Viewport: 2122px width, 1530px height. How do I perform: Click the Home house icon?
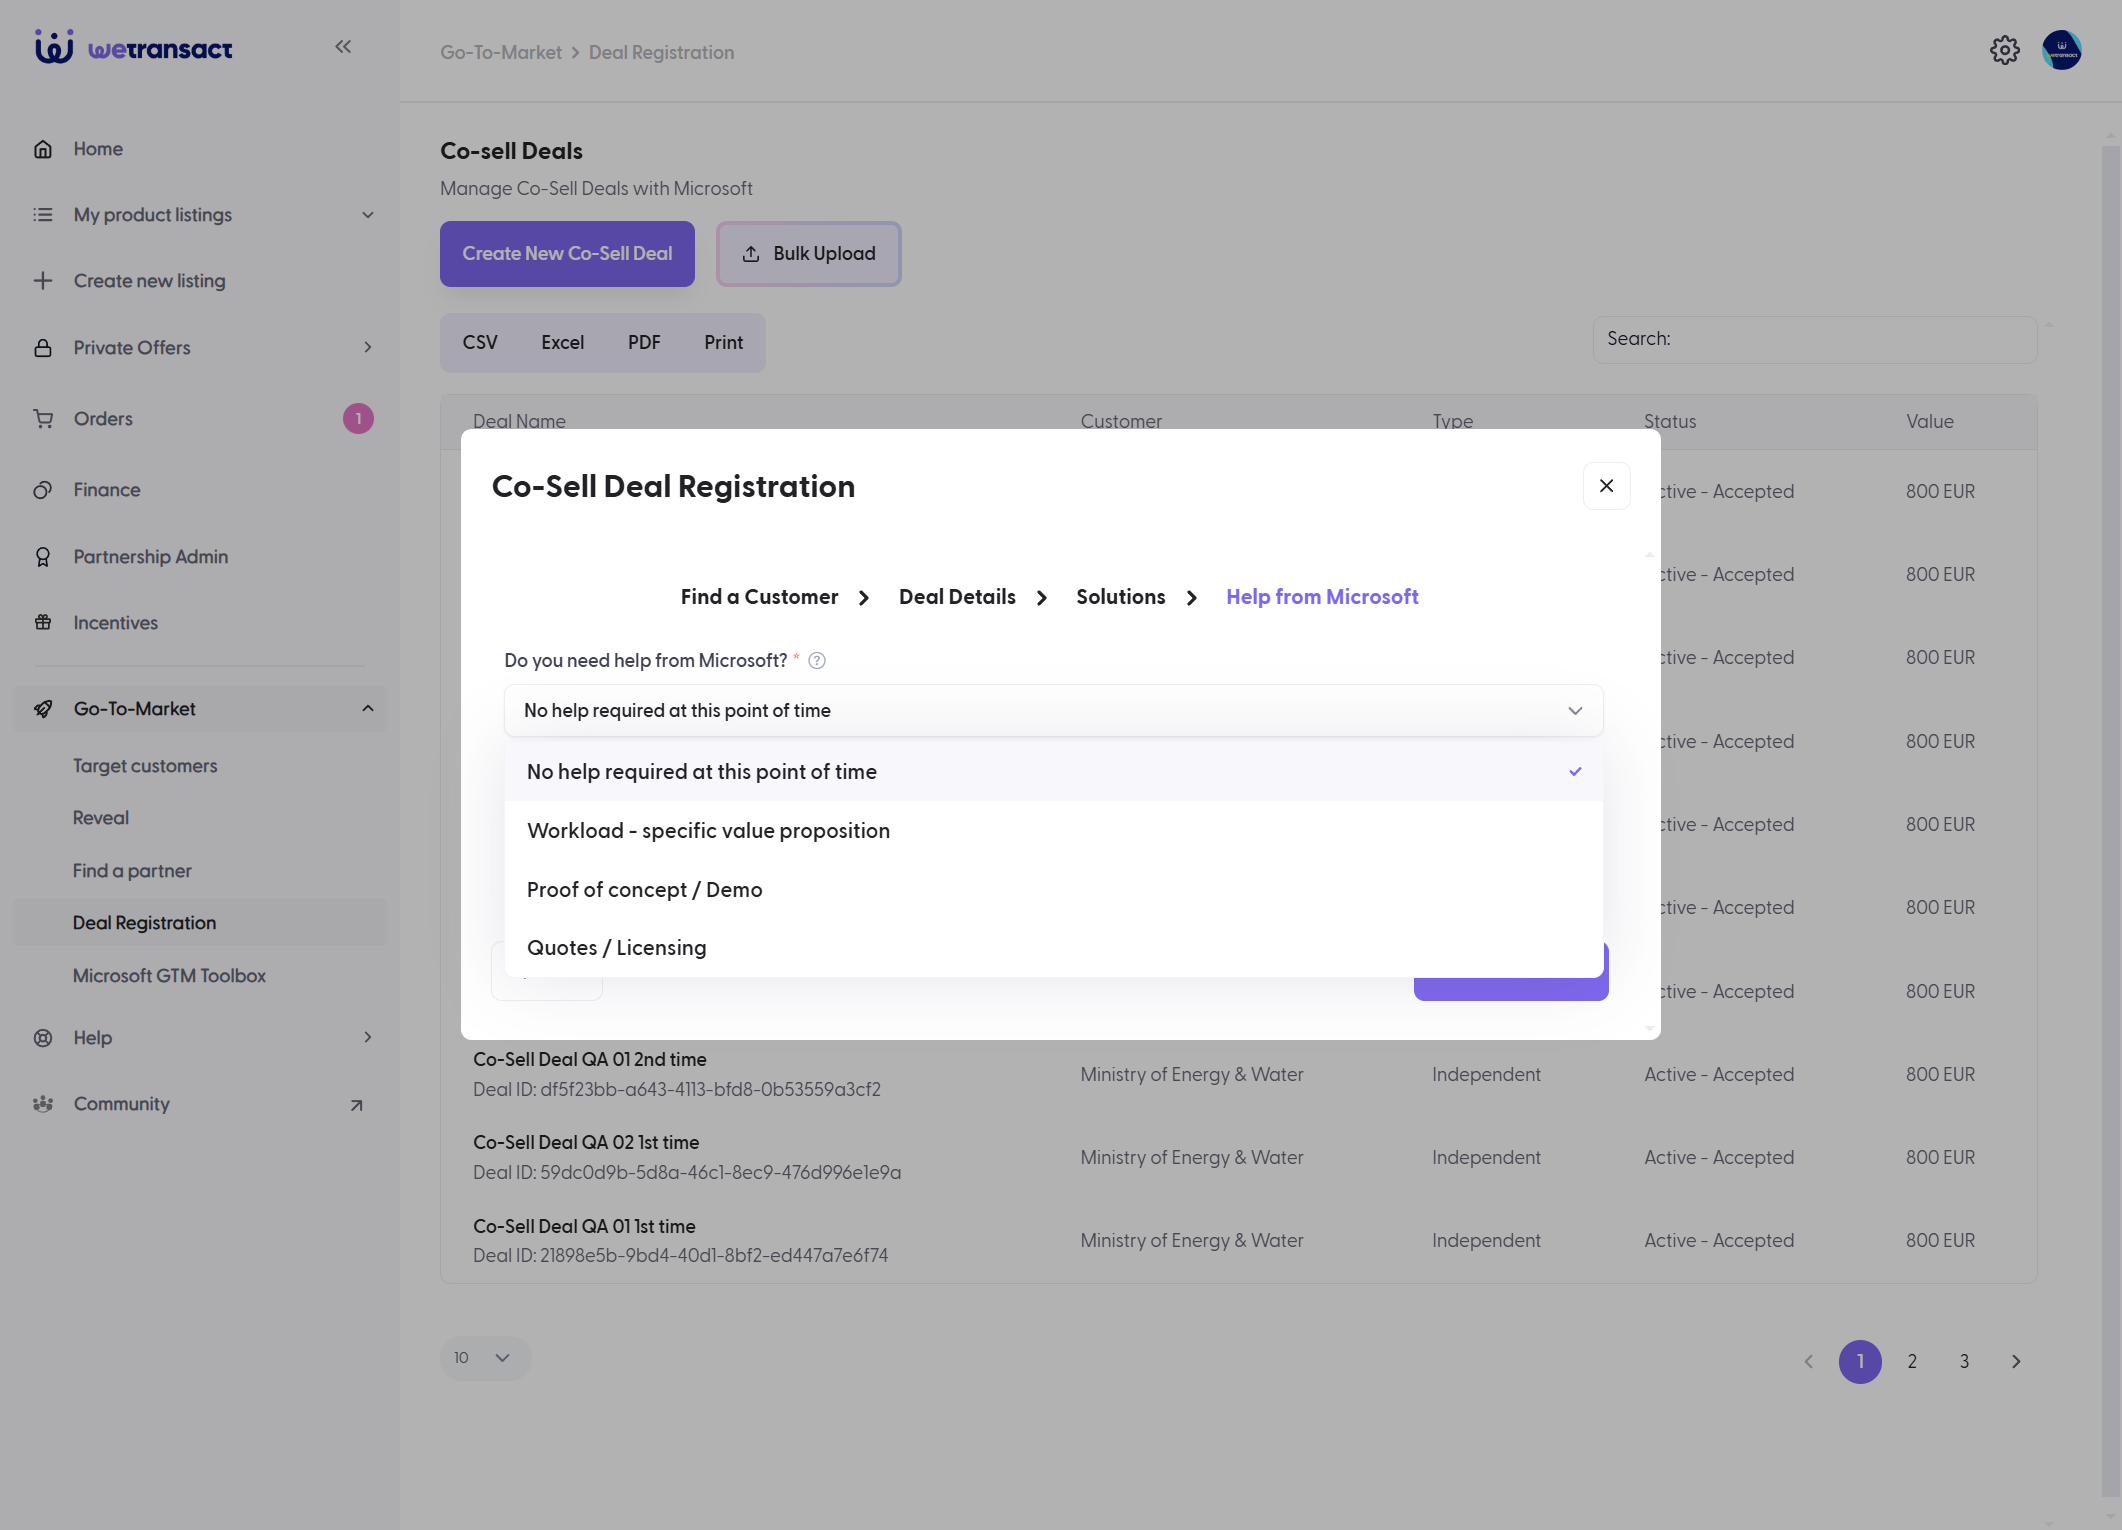point(43,149)
